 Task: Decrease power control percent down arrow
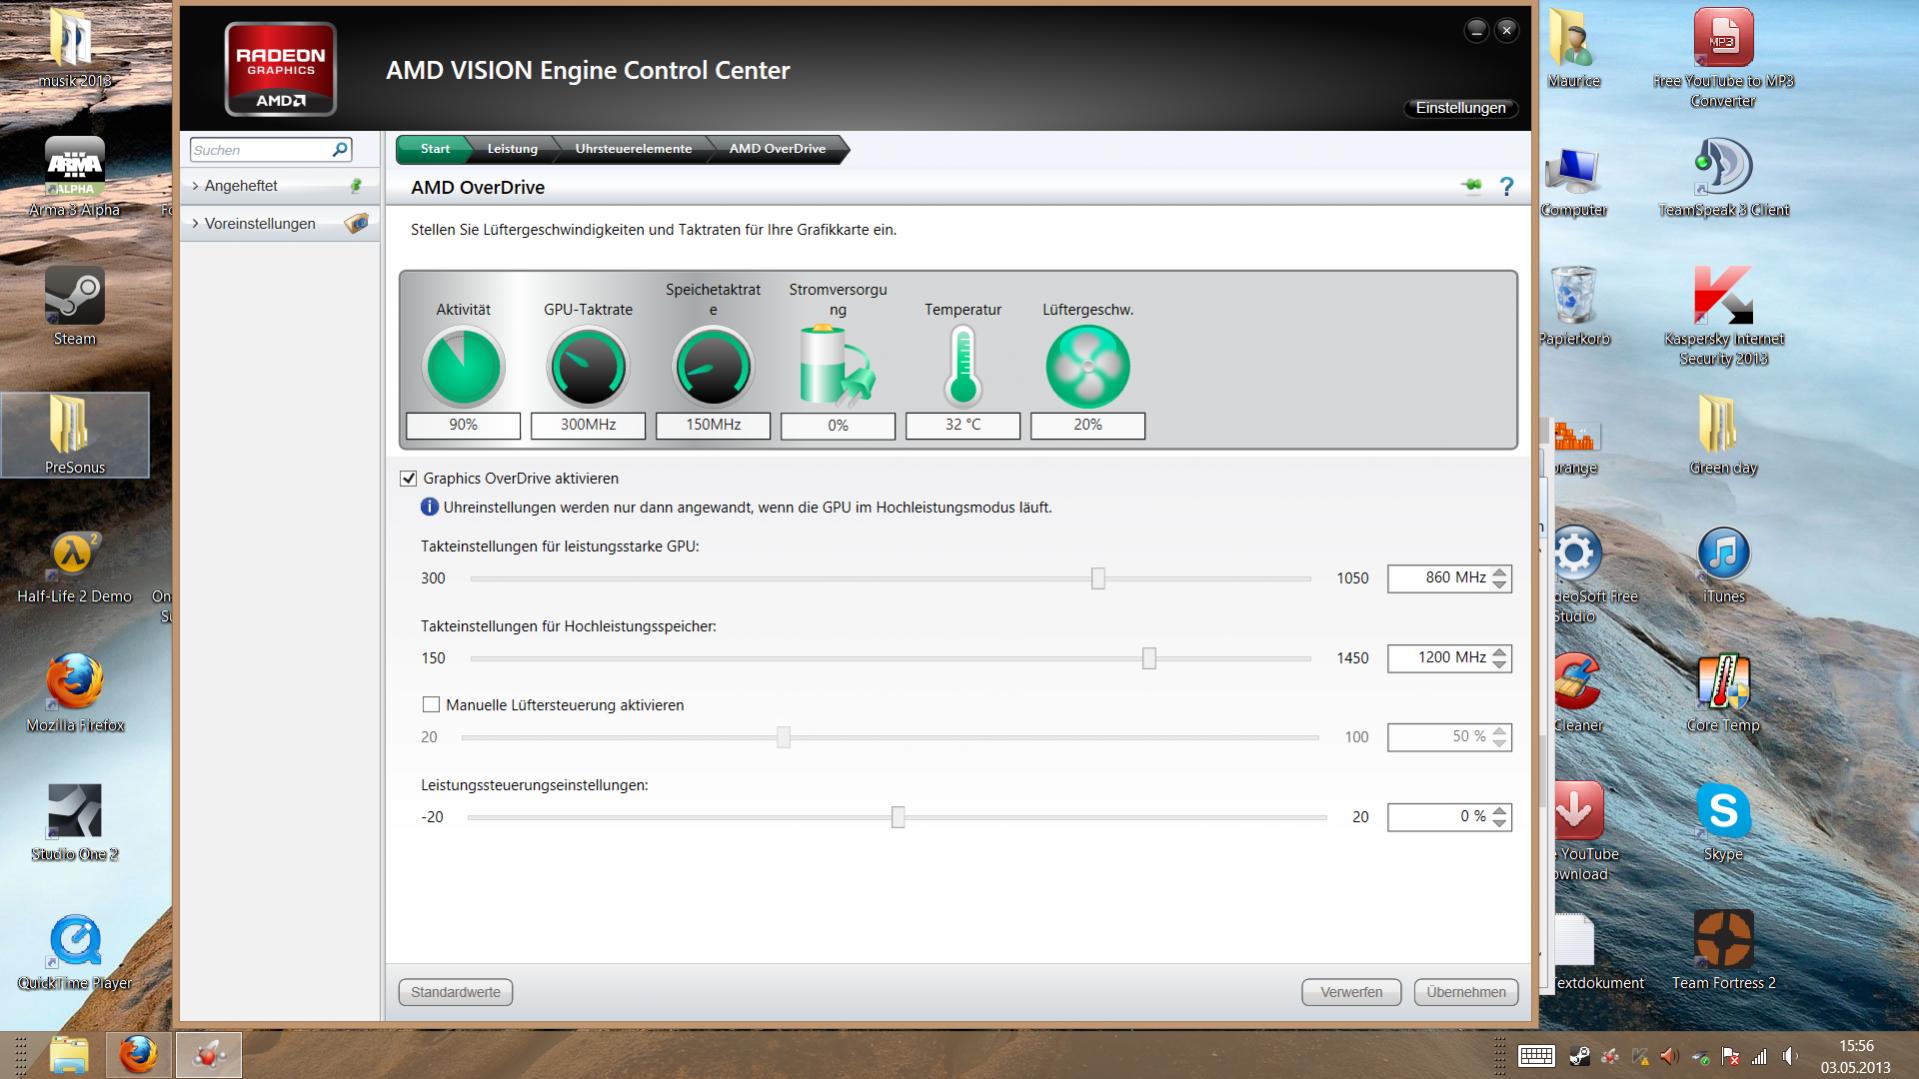click(x=1499, y=823)
